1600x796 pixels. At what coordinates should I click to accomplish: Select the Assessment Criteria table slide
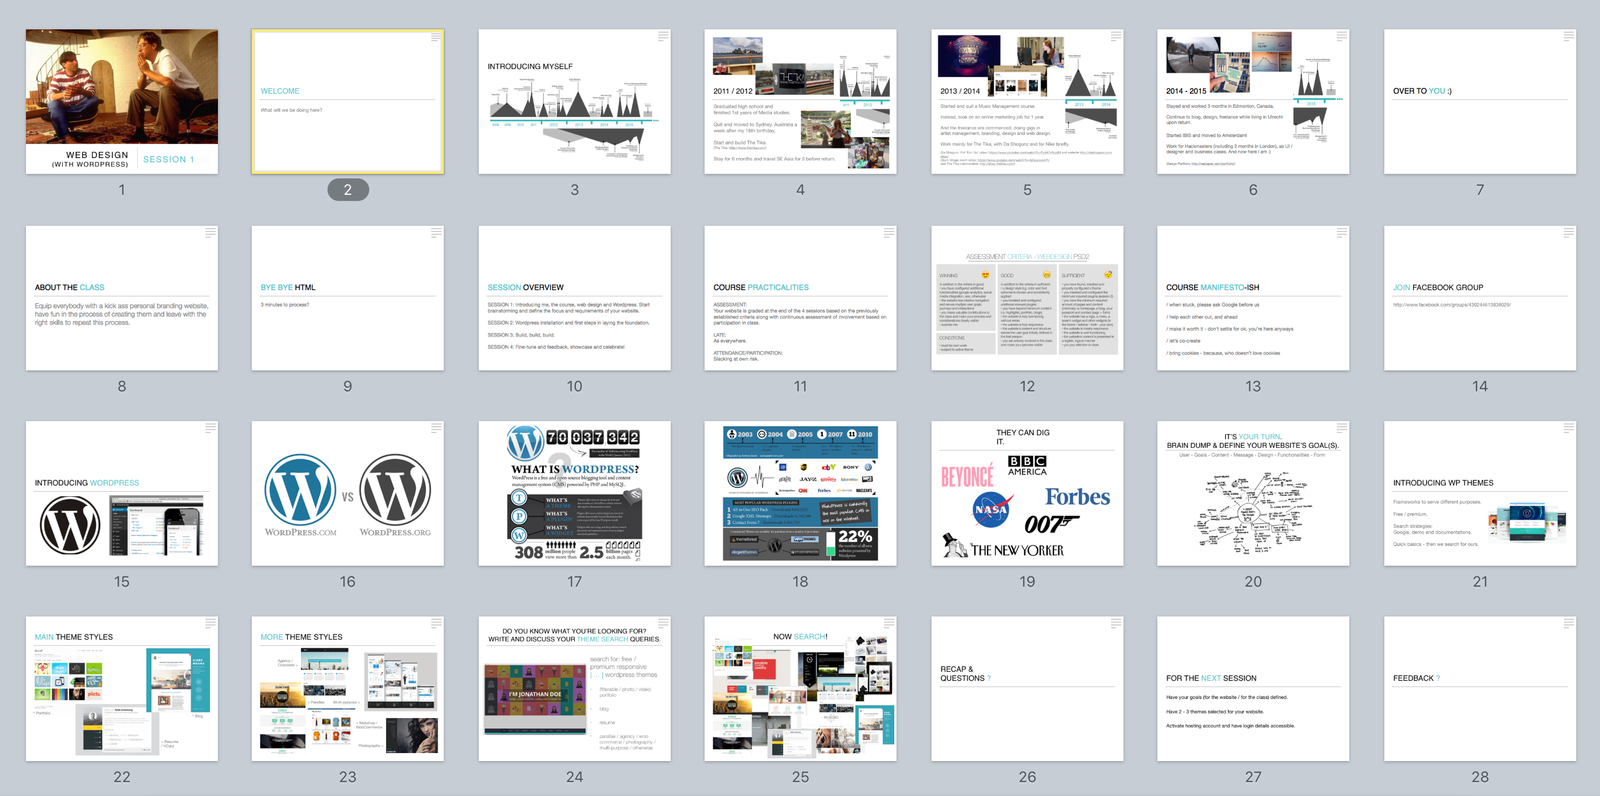(x=1027, y=298)
